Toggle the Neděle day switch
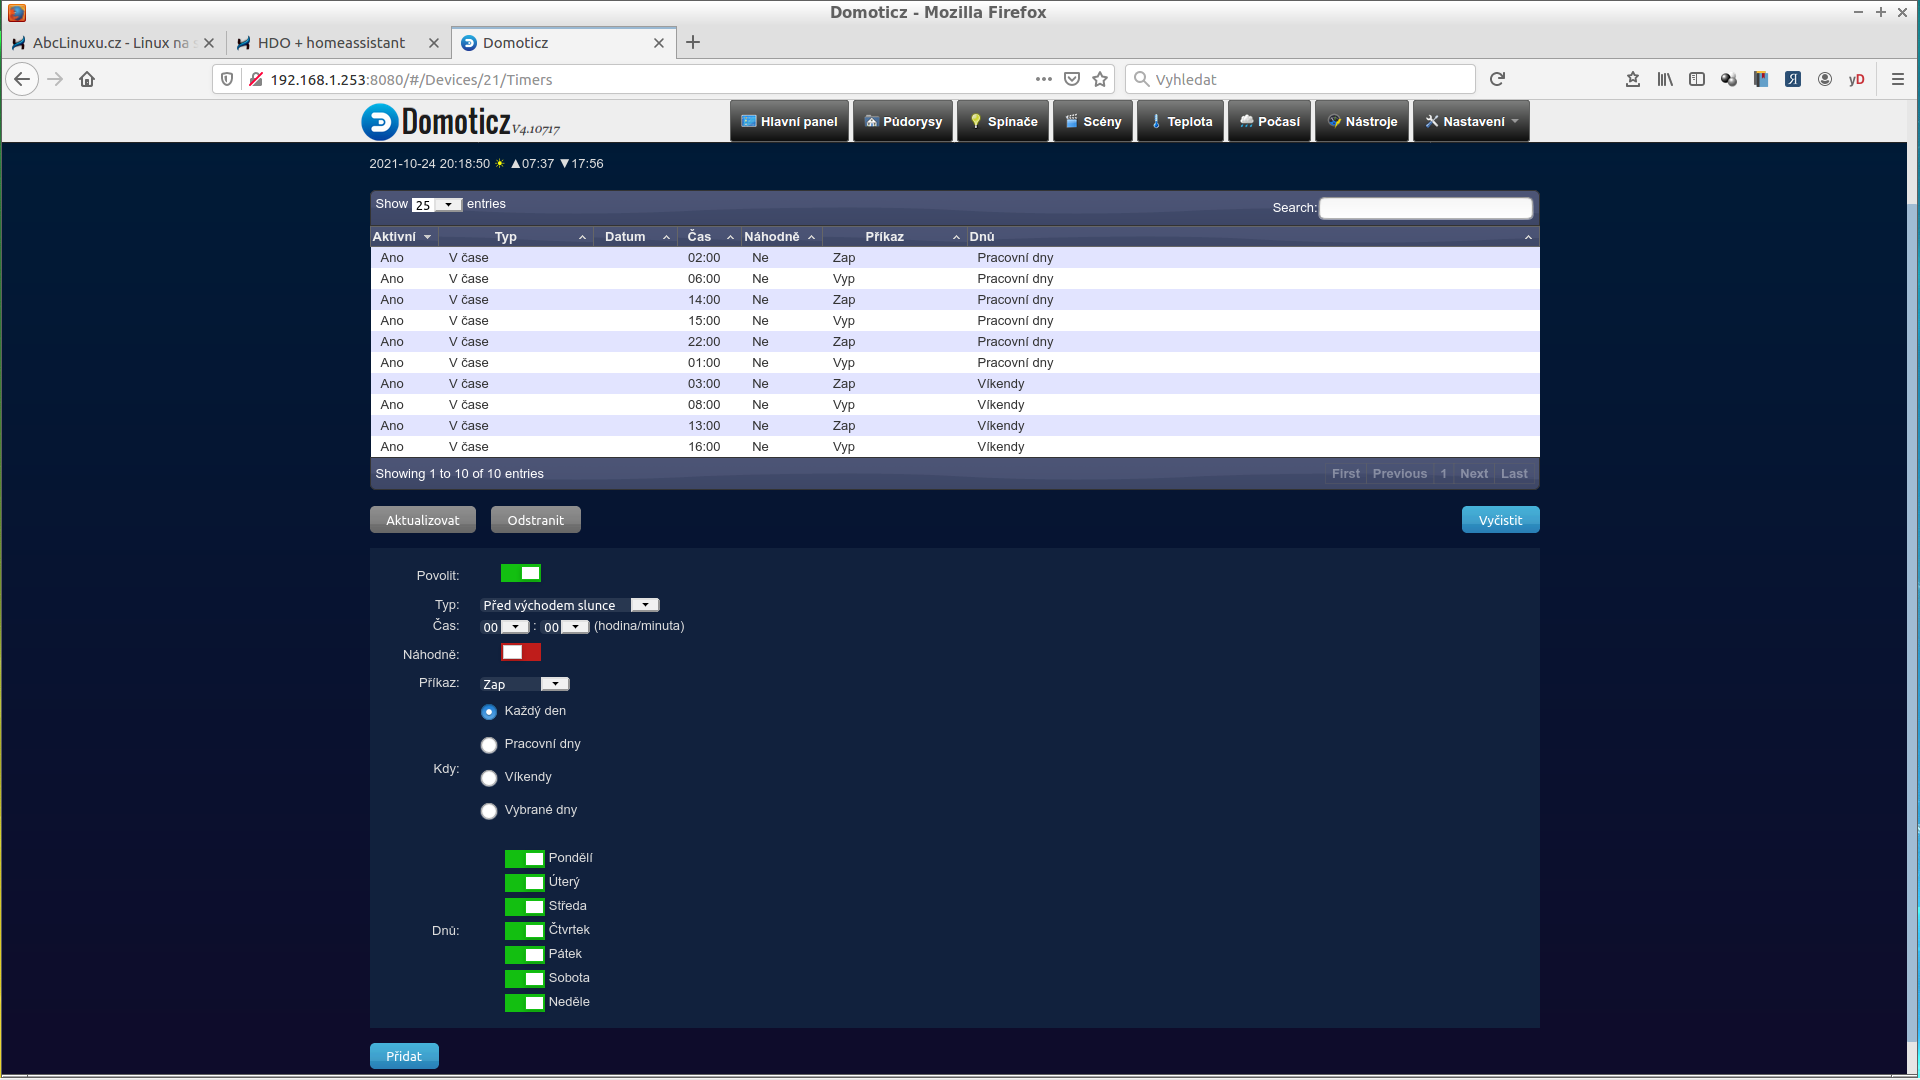Screen dimensions: 1920x1080 point(525,1002)
